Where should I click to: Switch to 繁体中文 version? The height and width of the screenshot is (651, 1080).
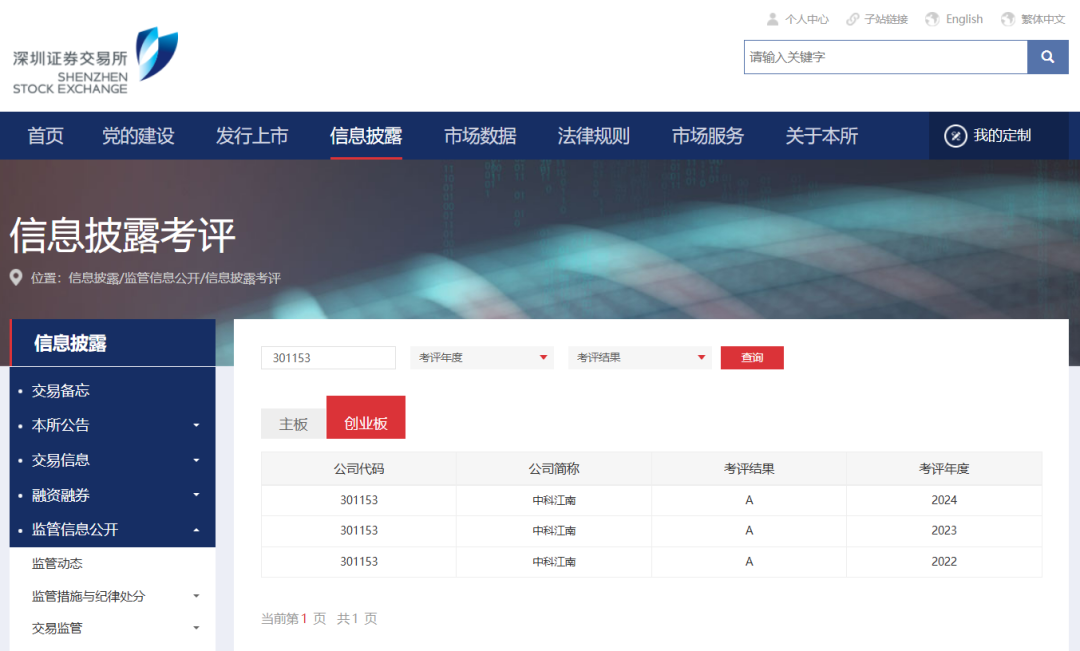1043,19
